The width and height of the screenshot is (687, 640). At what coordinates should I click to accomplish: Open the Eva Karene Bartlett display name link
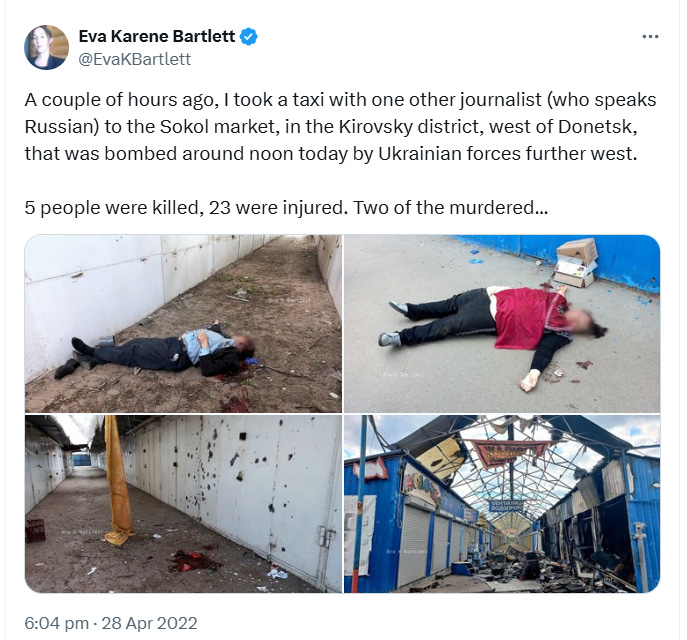click(x=157, y=36)
